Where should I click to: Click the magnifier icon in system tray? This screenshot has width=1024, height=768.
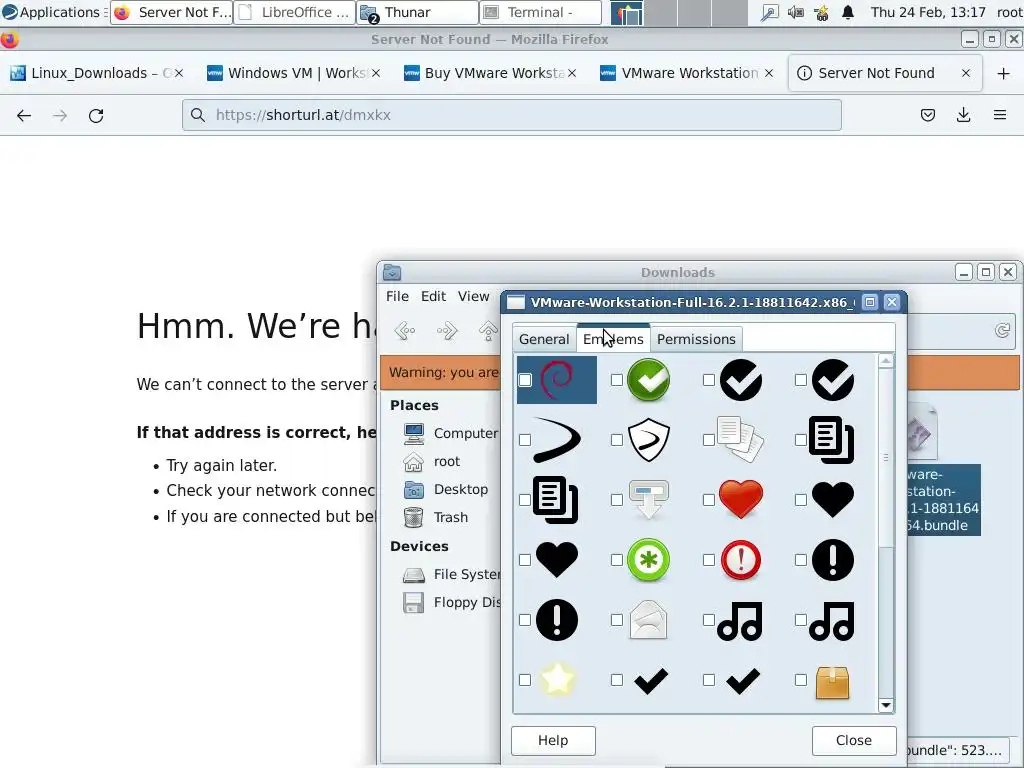click(769, 12)
